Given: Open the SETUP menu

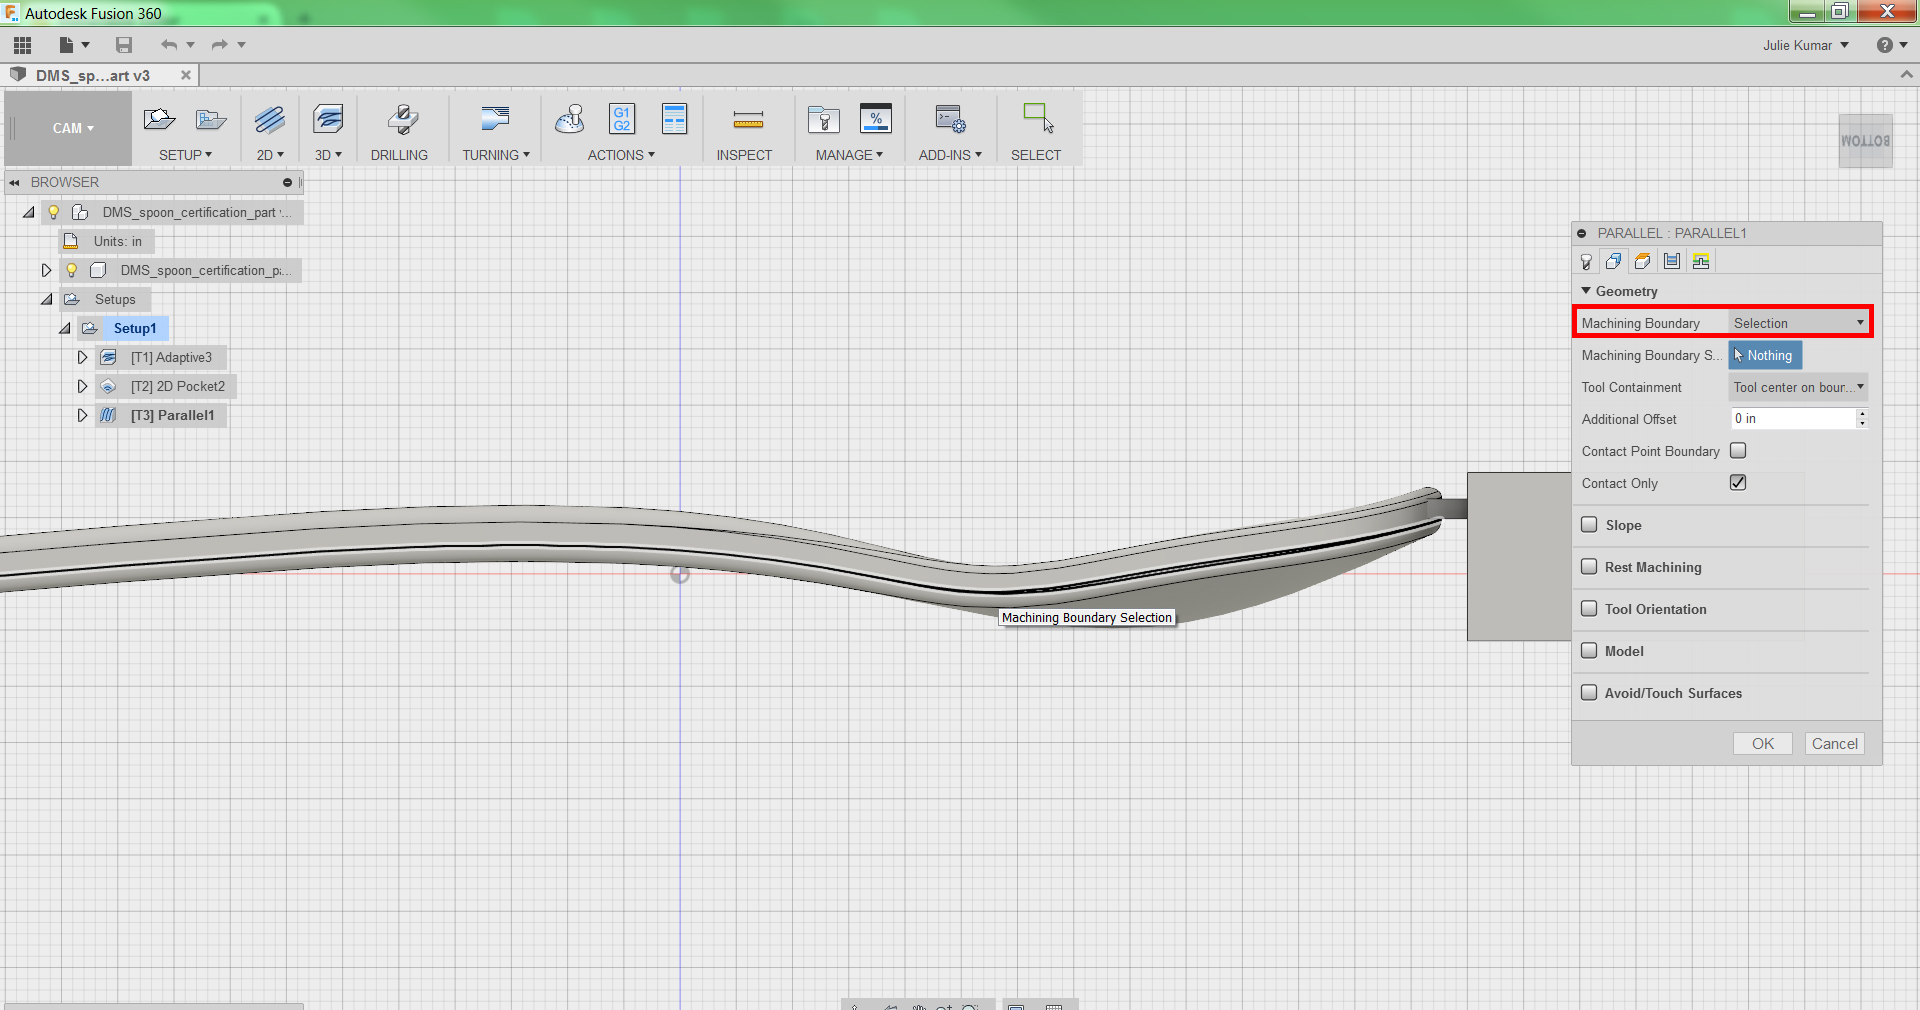Looking at the screenshot, I should pyautogui.click(x=185, y=155).
